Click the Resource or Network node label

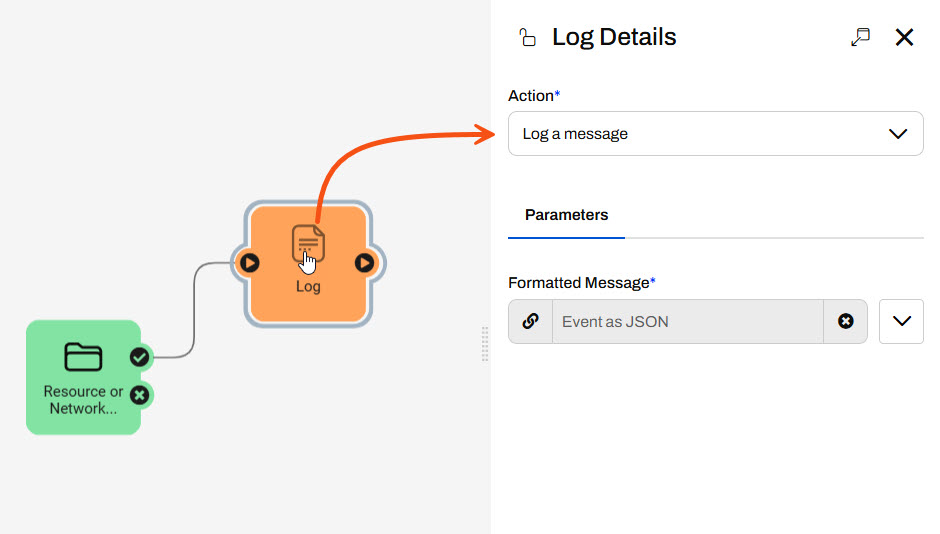point(83,400)
